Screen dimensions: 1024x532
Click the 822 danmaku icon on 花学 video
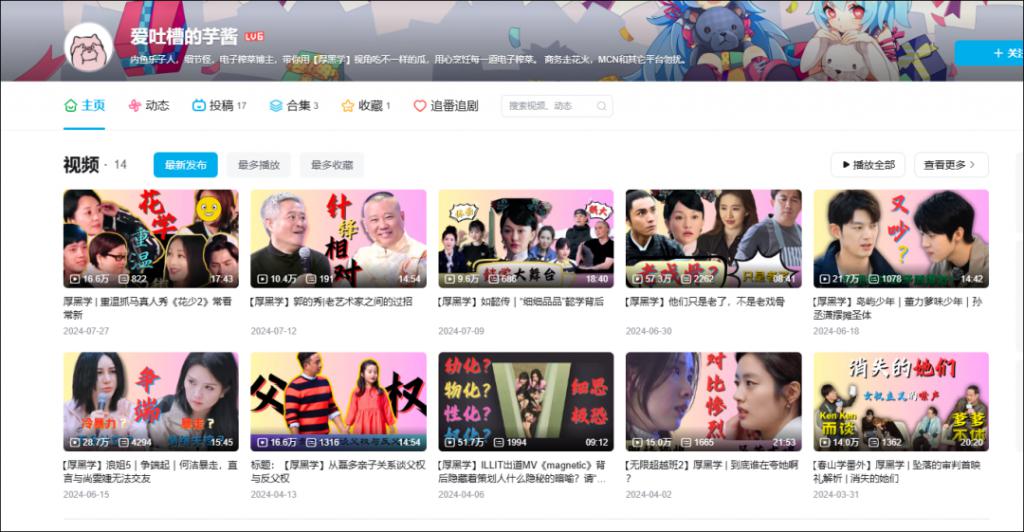123,279
